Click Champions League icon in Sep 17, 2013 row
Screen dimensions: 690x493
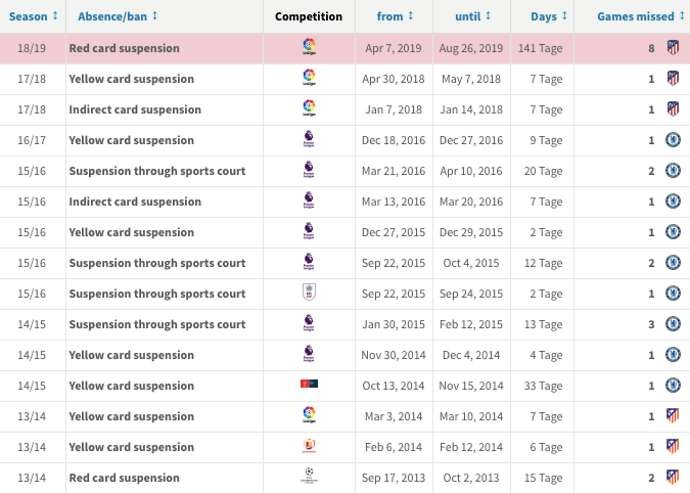(308, 477)
